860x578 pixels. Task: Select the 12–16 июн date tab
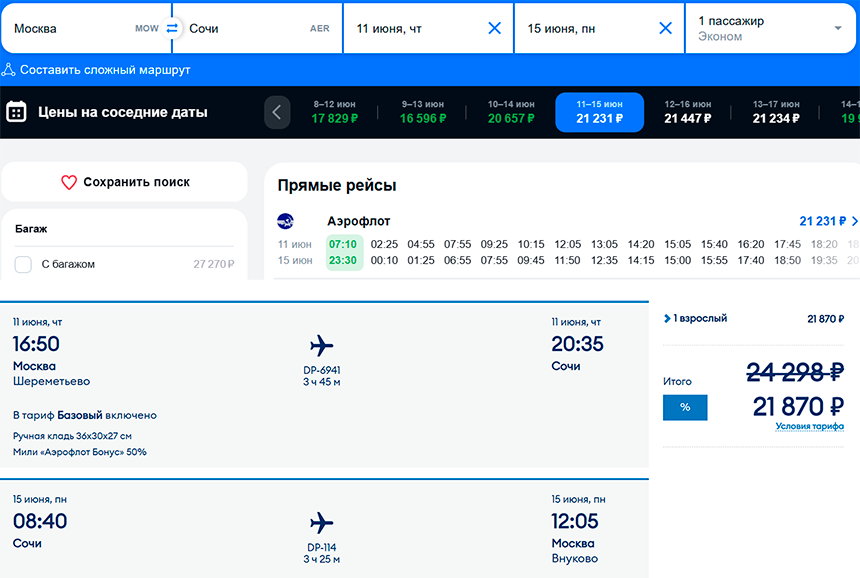click(x=688, y=112)
